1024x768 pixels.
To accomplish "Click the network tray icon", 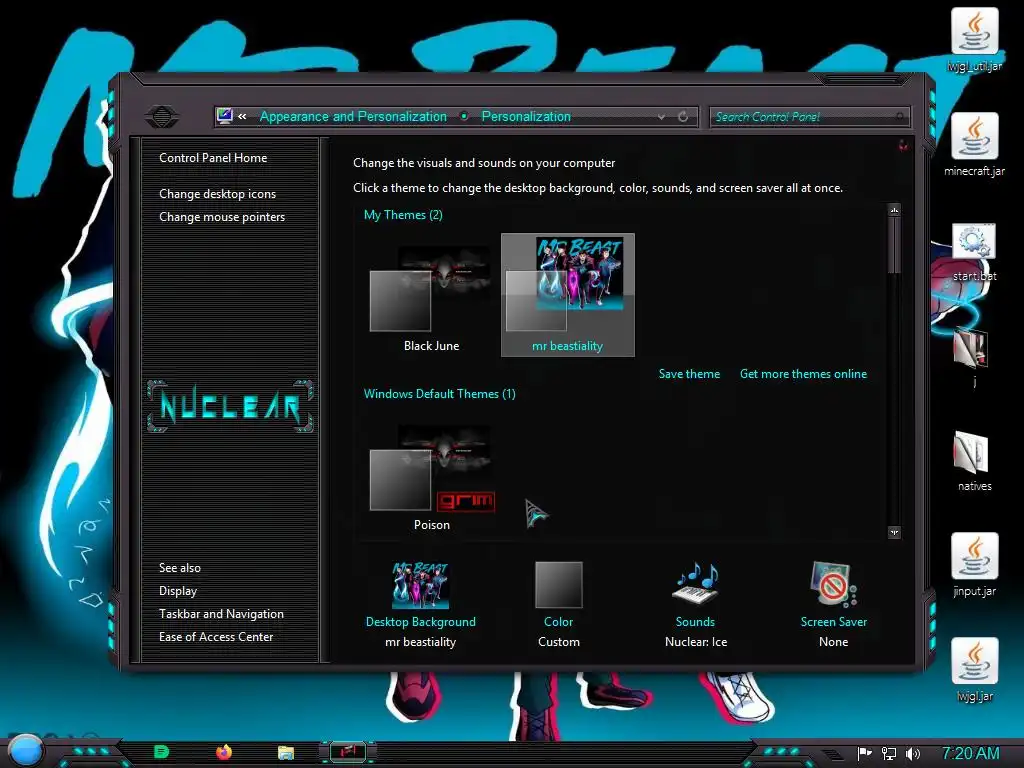I will pos(889,754).
